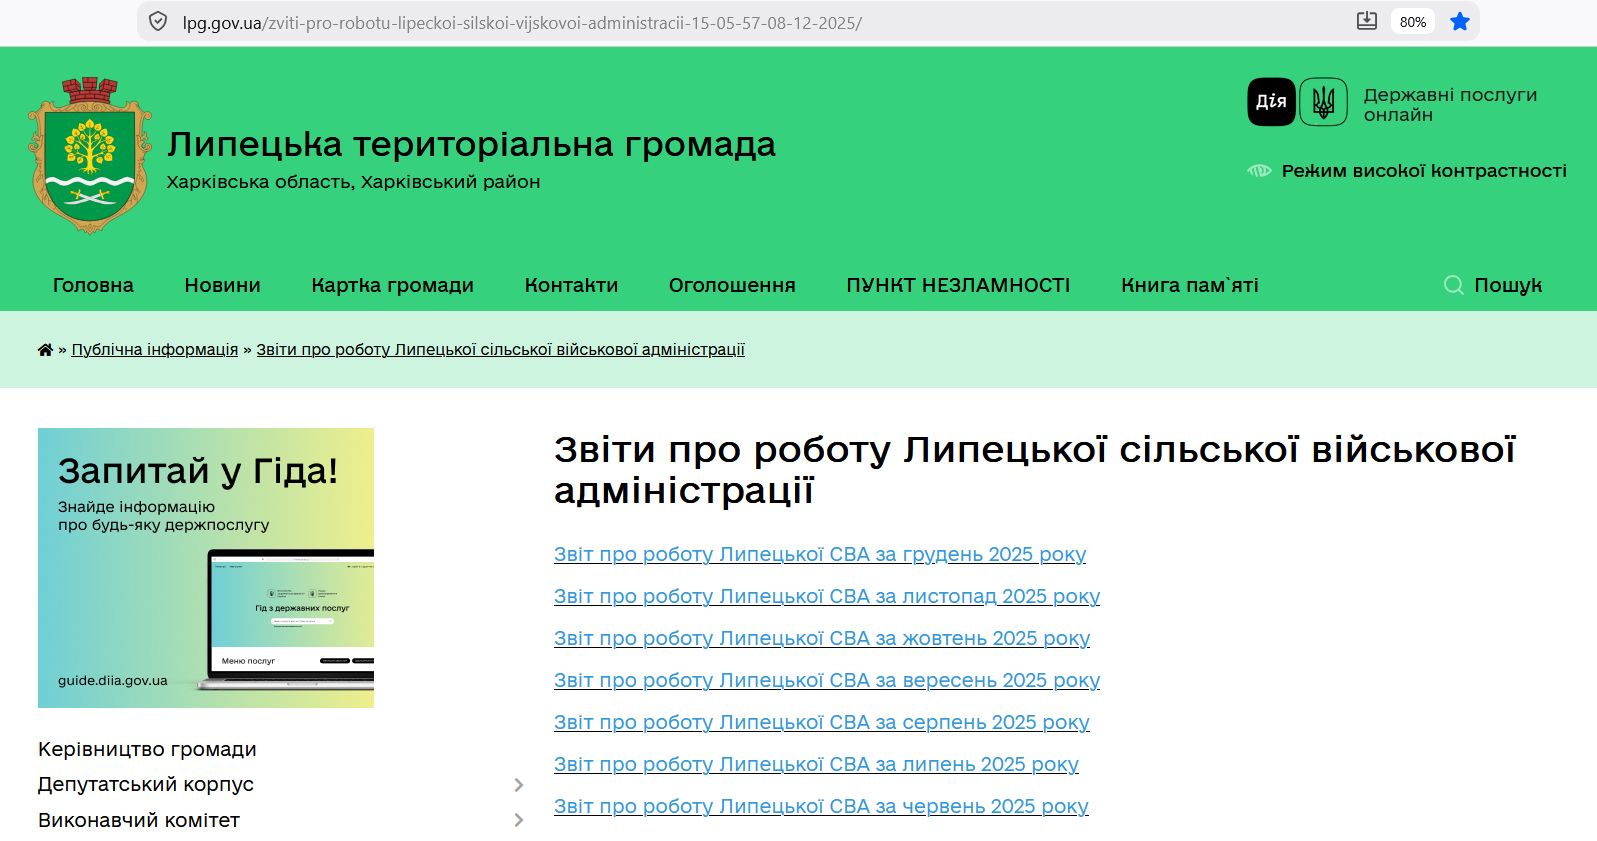The height and width of the screenshot is (841, 1597).
Task: Click the browser address bar URL
Action: [522, 22]
